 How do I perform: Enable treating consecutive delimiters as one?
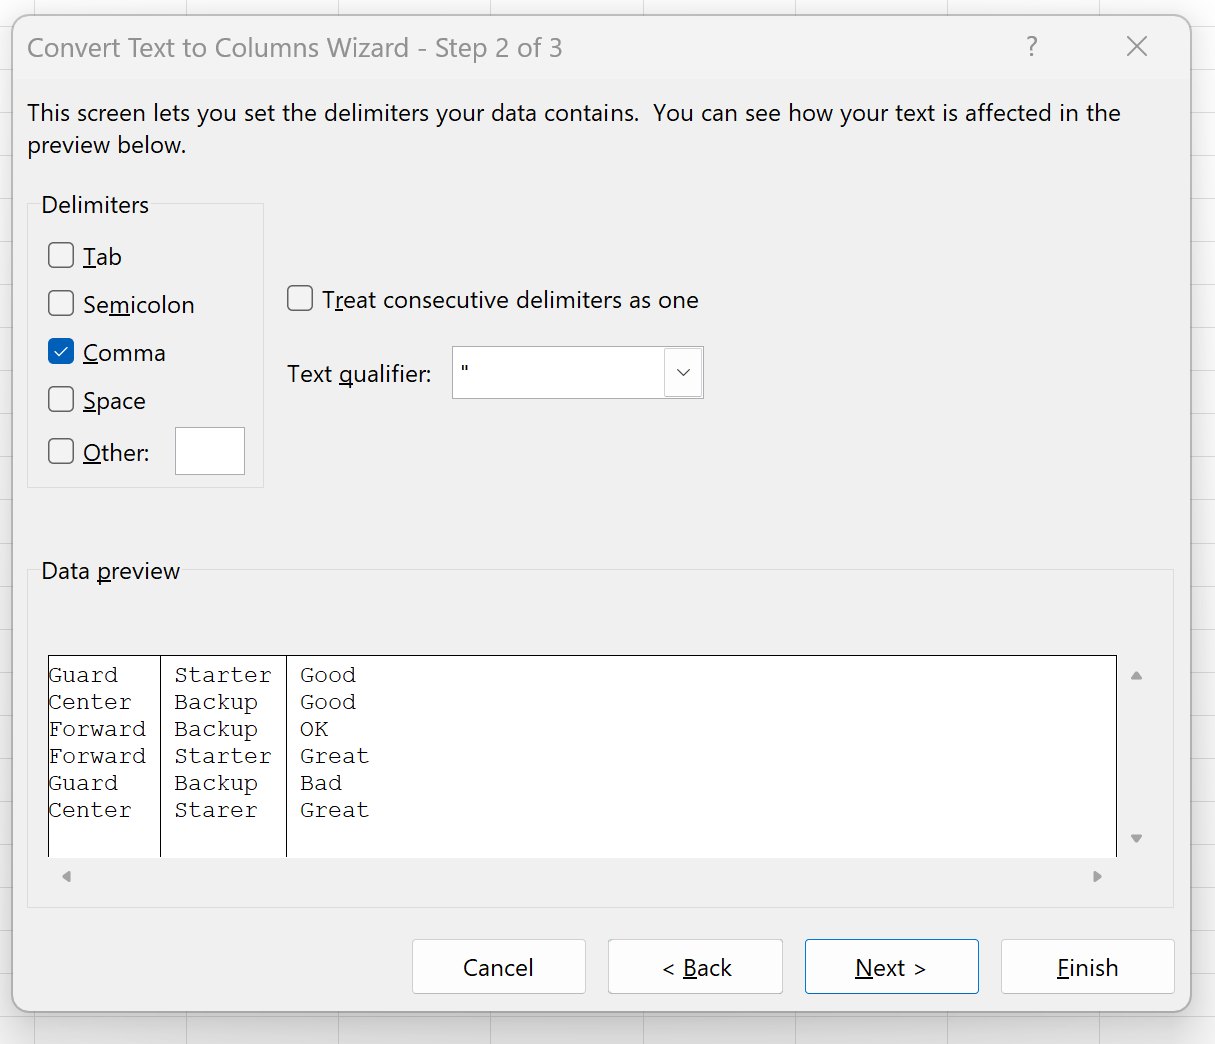click(x=300, y=298)
